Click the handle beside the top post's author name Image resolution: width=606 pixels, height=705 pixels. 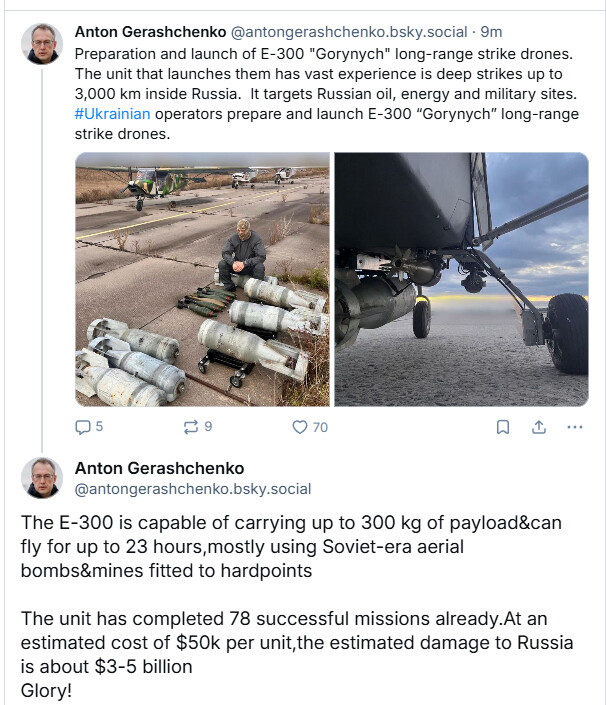(x=349, y=32)
